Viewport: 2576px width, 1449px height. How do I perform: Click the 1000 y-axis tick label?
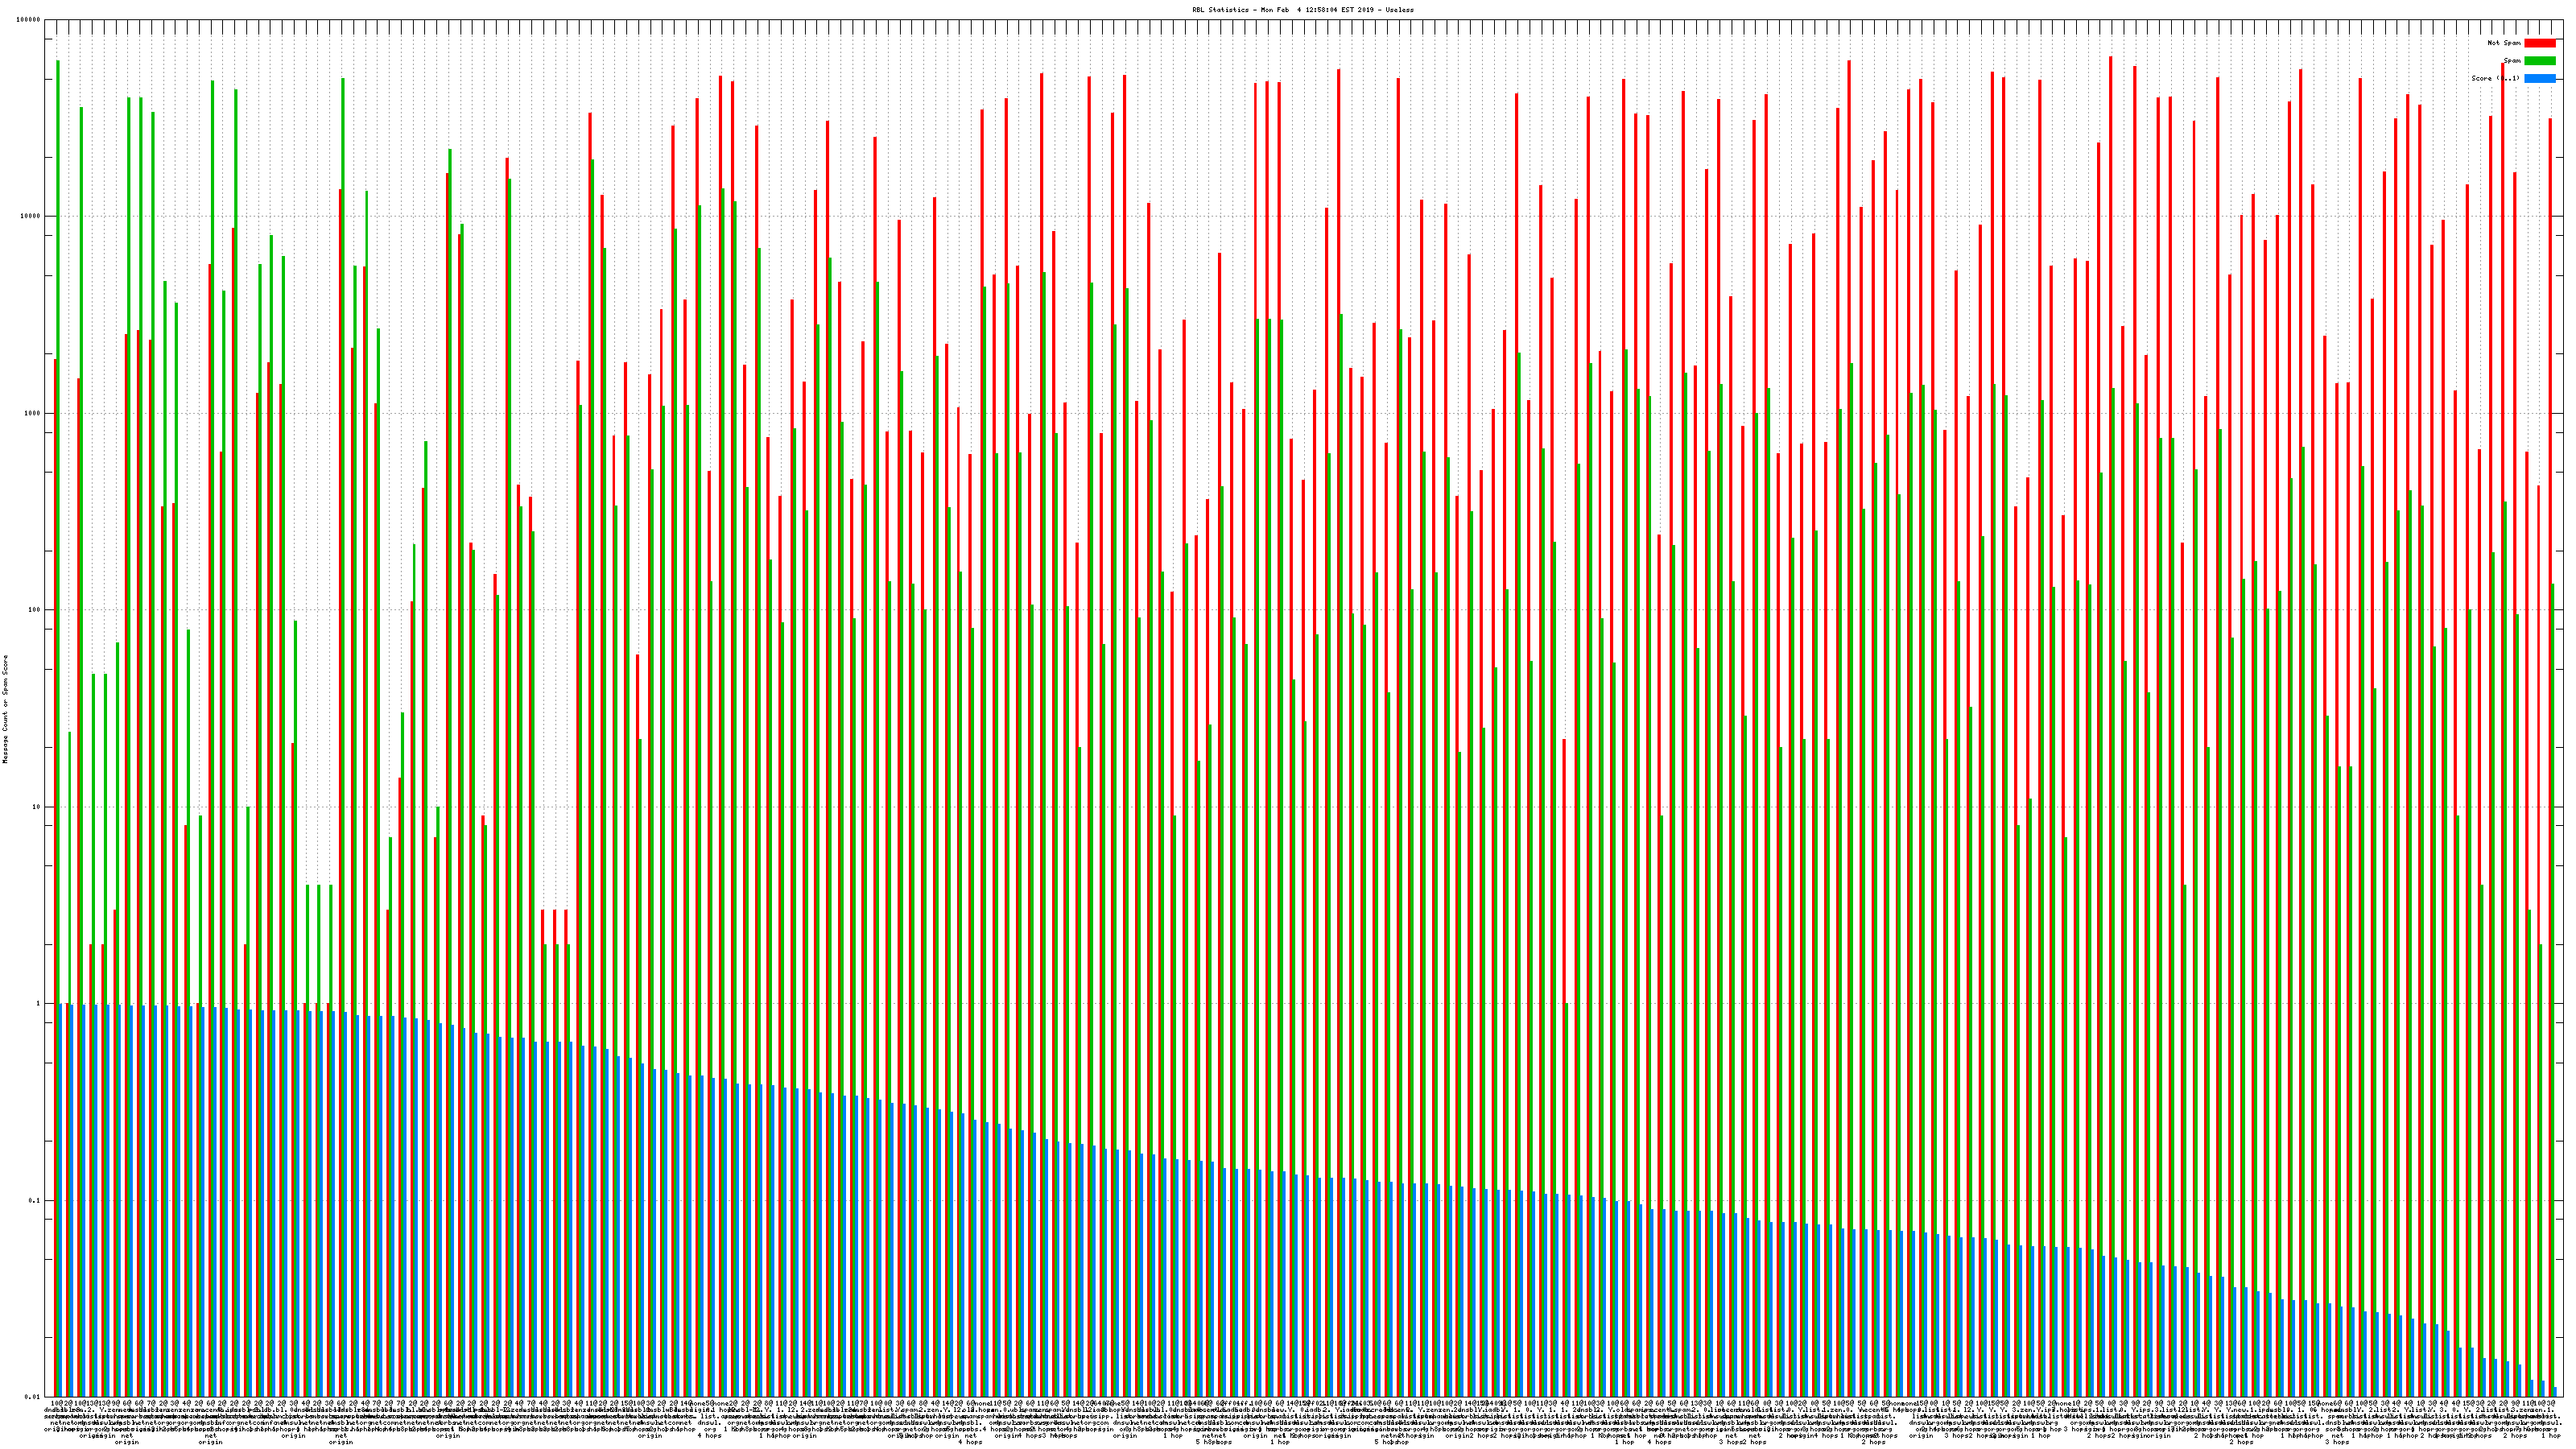point(33,413)
